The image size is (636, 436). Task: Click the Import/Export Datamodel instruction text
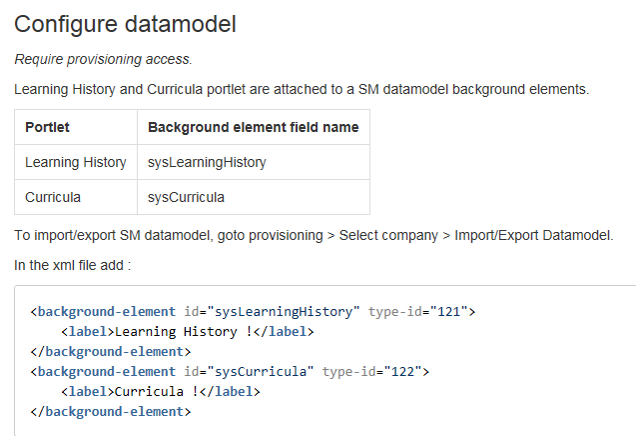[314, 235]
